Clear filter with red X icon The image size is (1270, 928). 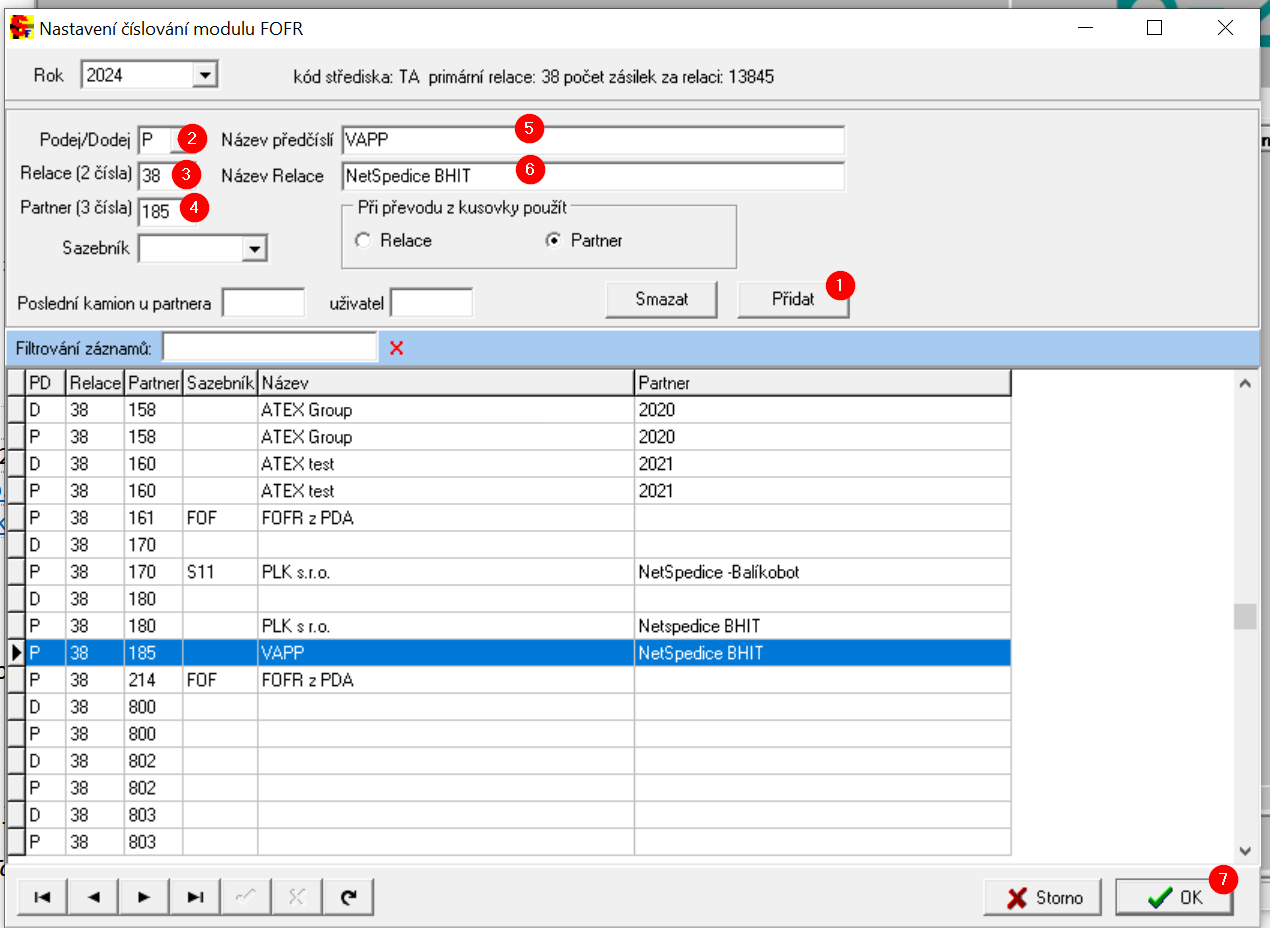(x=397, y=348)
